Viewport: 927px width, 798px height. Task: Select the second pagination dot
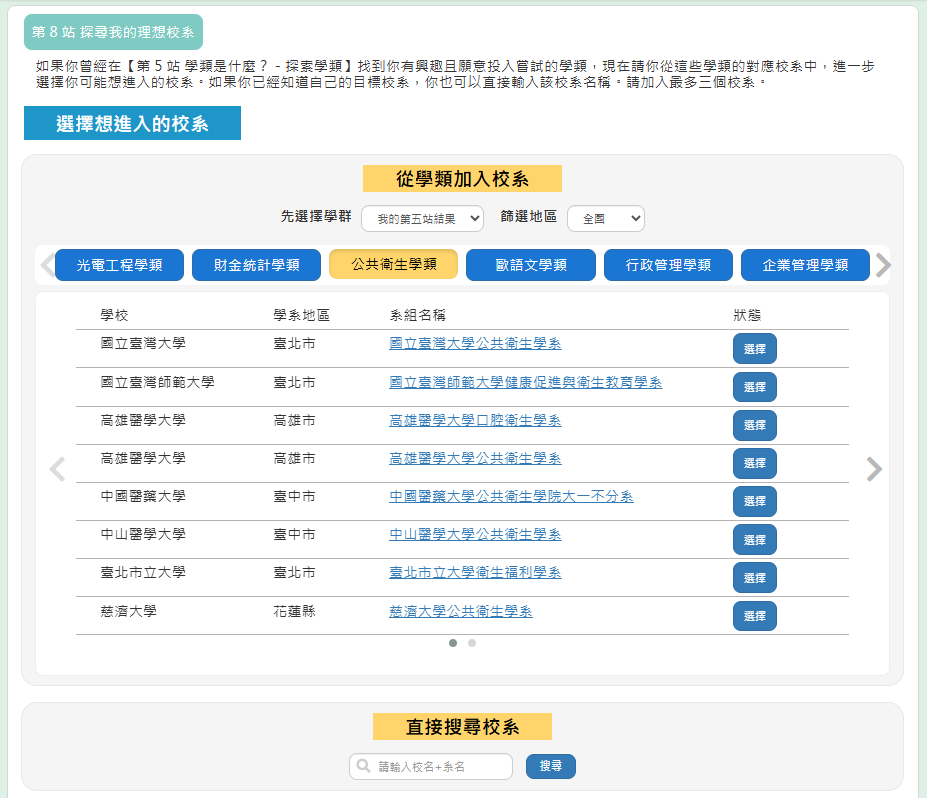472,643
